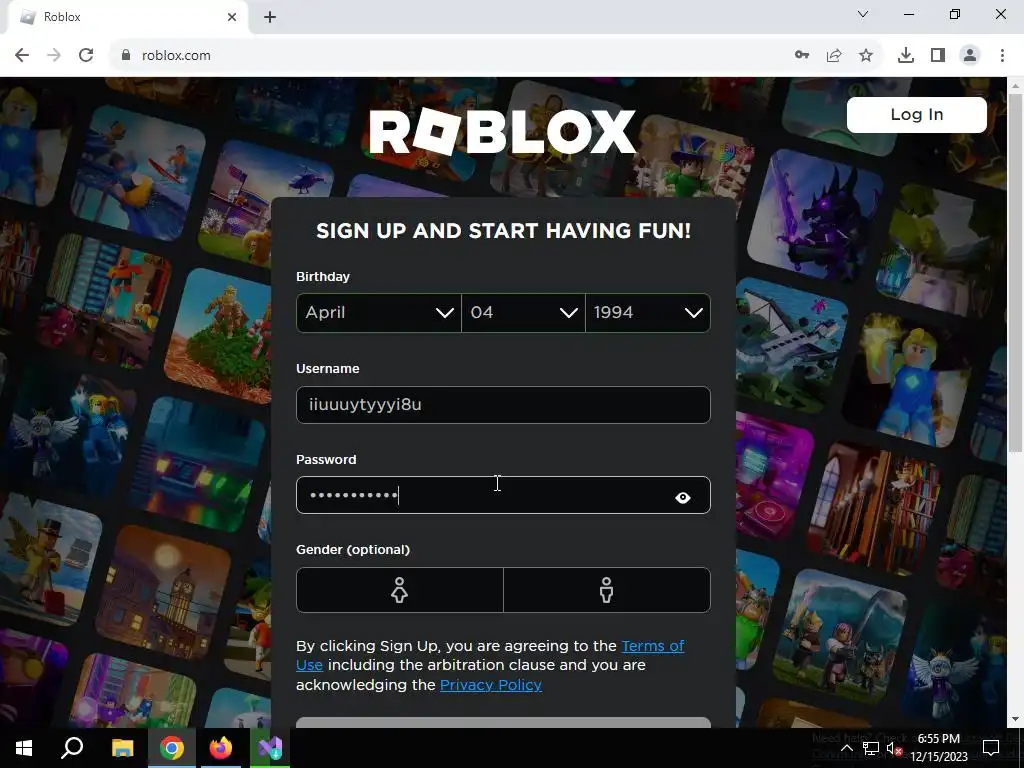Open the birthday day dropdown showing 04

click(523, 313)
